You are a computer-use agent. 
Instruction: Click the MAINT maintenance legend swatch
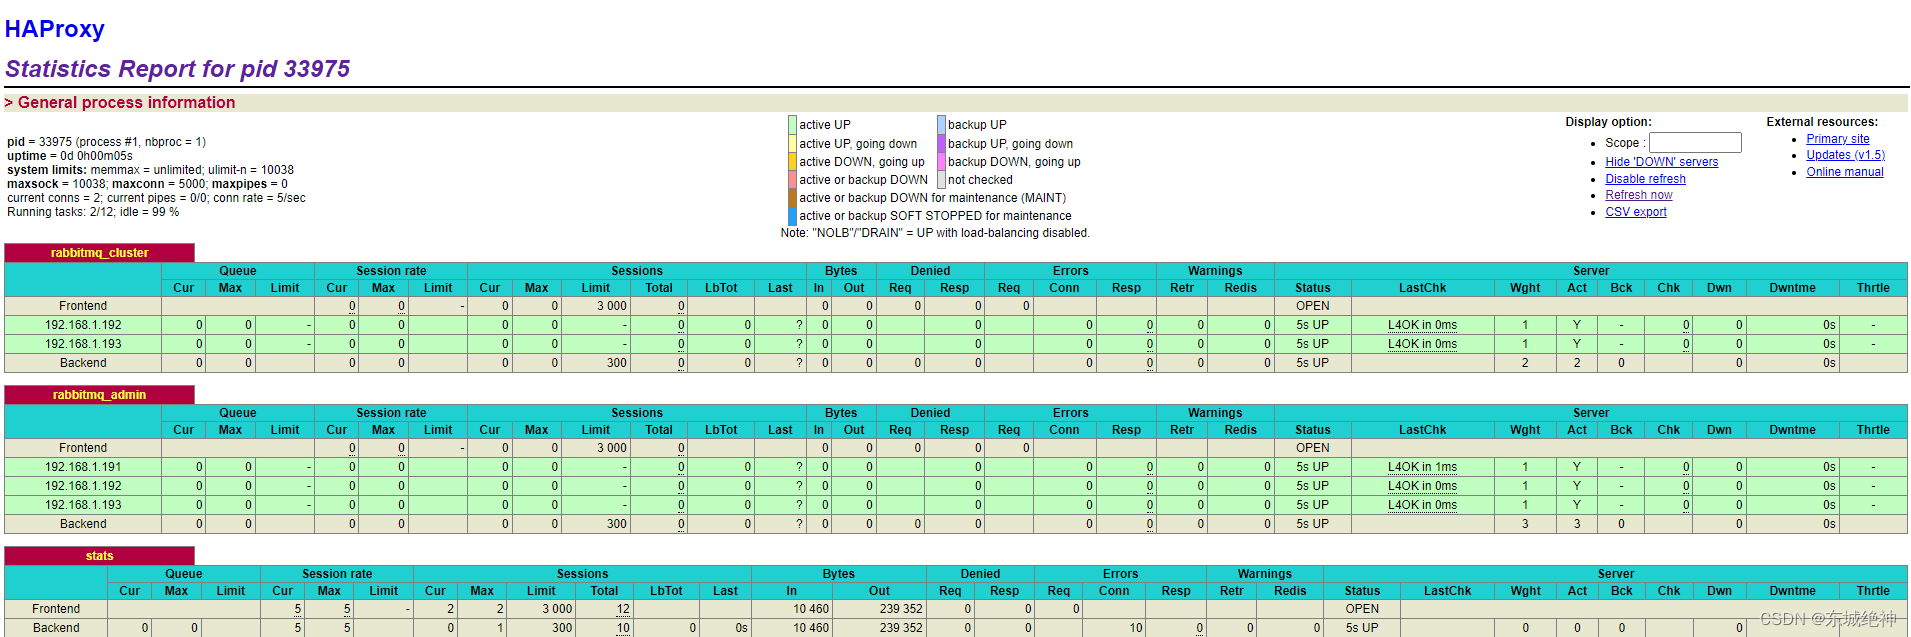tap(792, 198)
